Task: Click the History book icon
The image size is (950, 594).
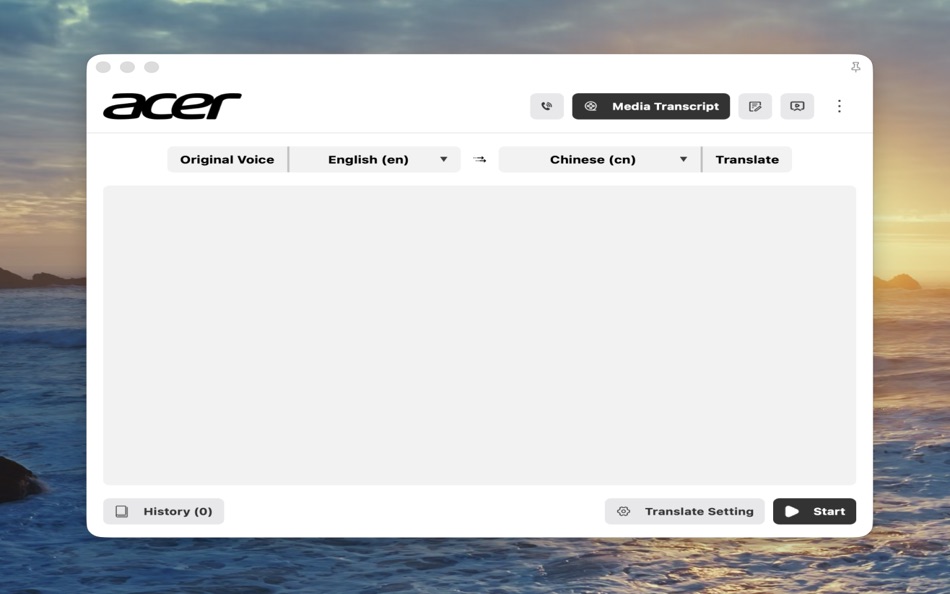Action: [x=122, y=511]
